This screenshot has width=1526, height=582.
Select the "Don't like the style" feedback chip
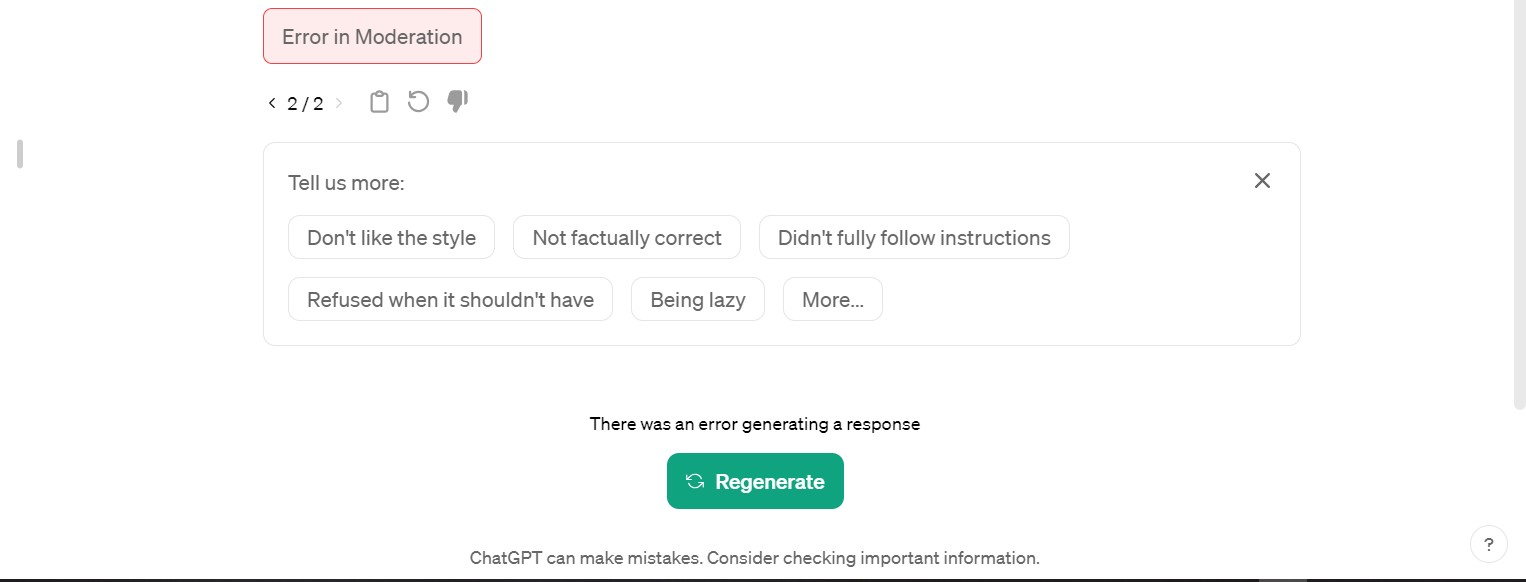pyautogui.click(x=391, y=237)
